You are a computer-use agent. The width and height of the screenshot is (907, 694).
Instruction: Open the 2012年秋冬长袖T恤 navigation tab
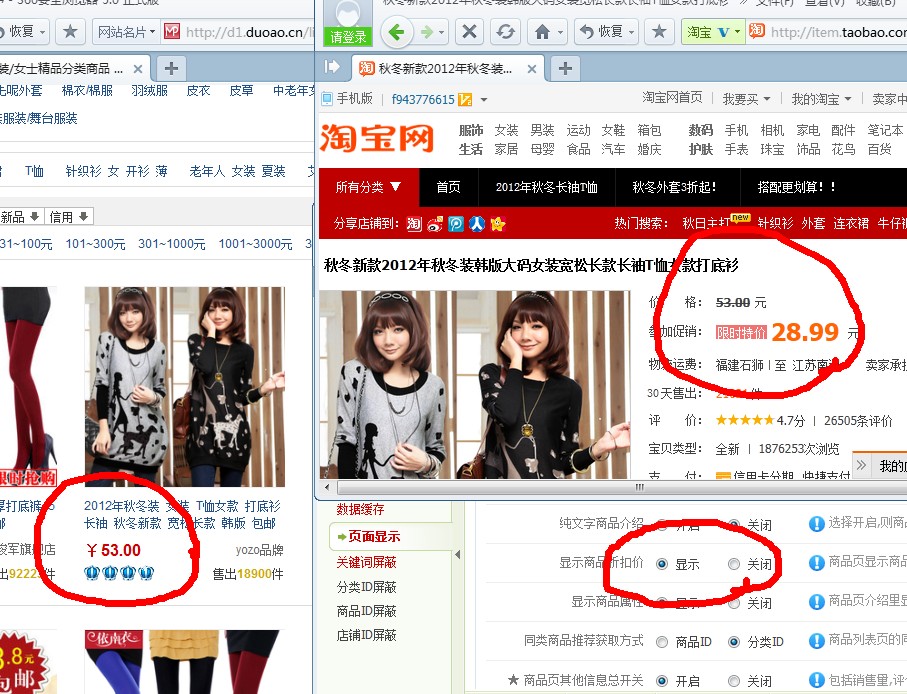pos(547,187)
